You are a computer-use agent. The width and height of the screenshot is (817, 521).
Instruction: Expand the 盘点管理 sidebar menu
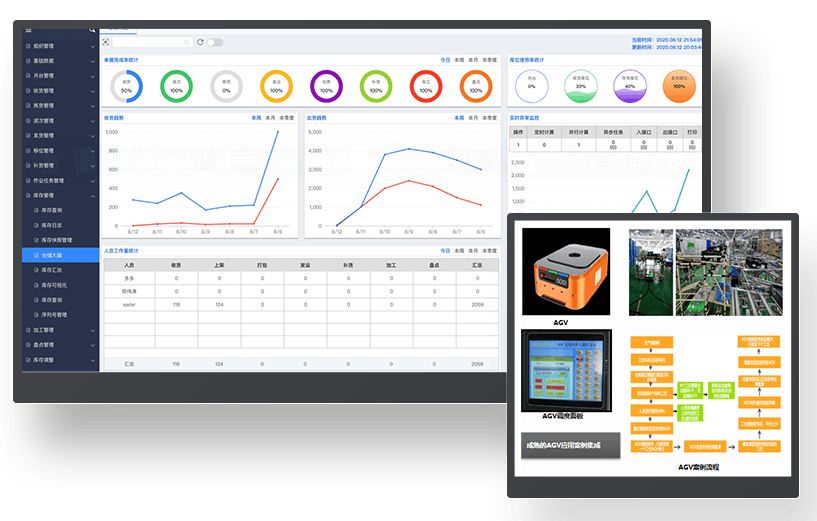(62, 343)
